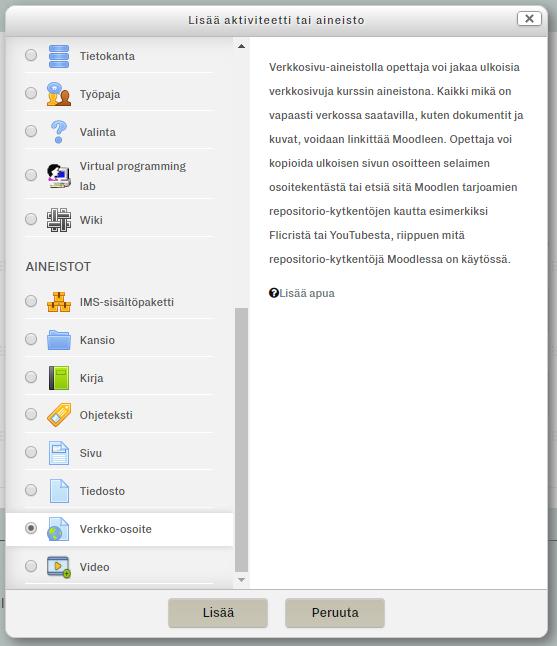
Task: Click the Wiki icon
Action: point(59,220)
